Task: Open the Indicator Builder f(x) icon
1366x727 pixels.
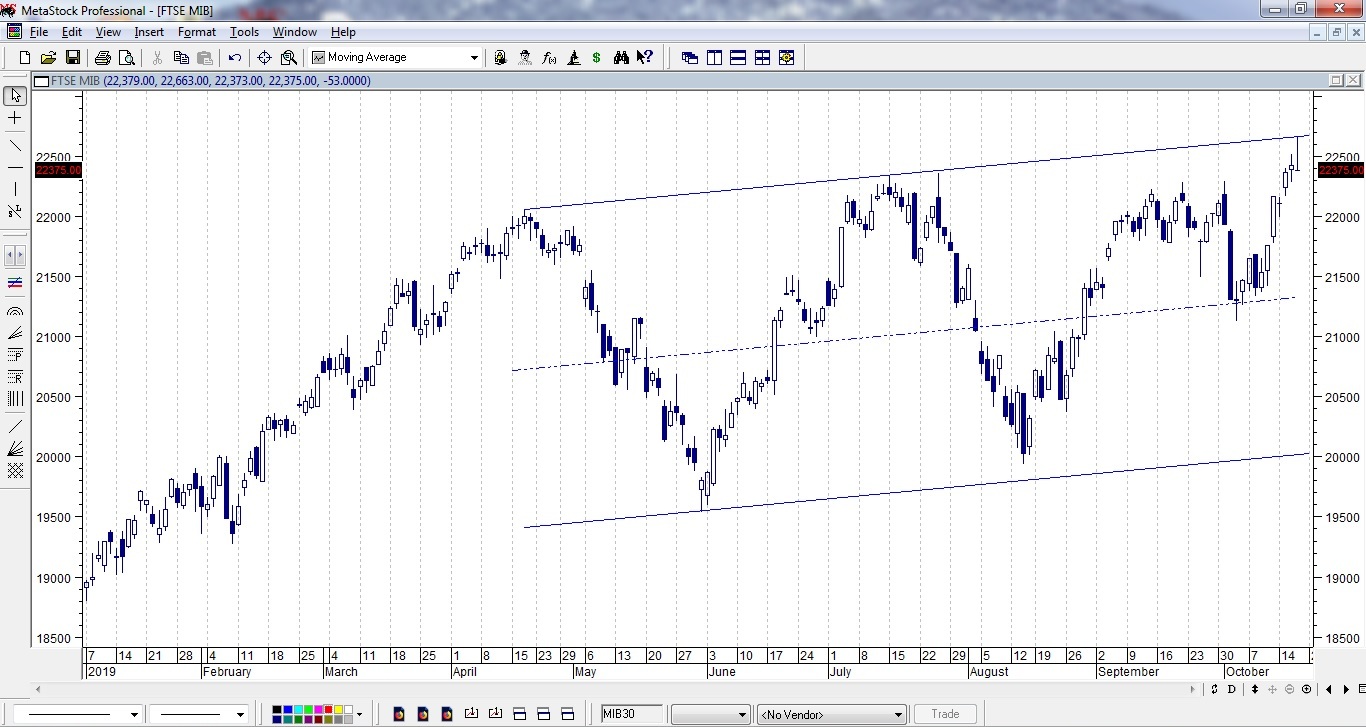Action: [549, 58]
